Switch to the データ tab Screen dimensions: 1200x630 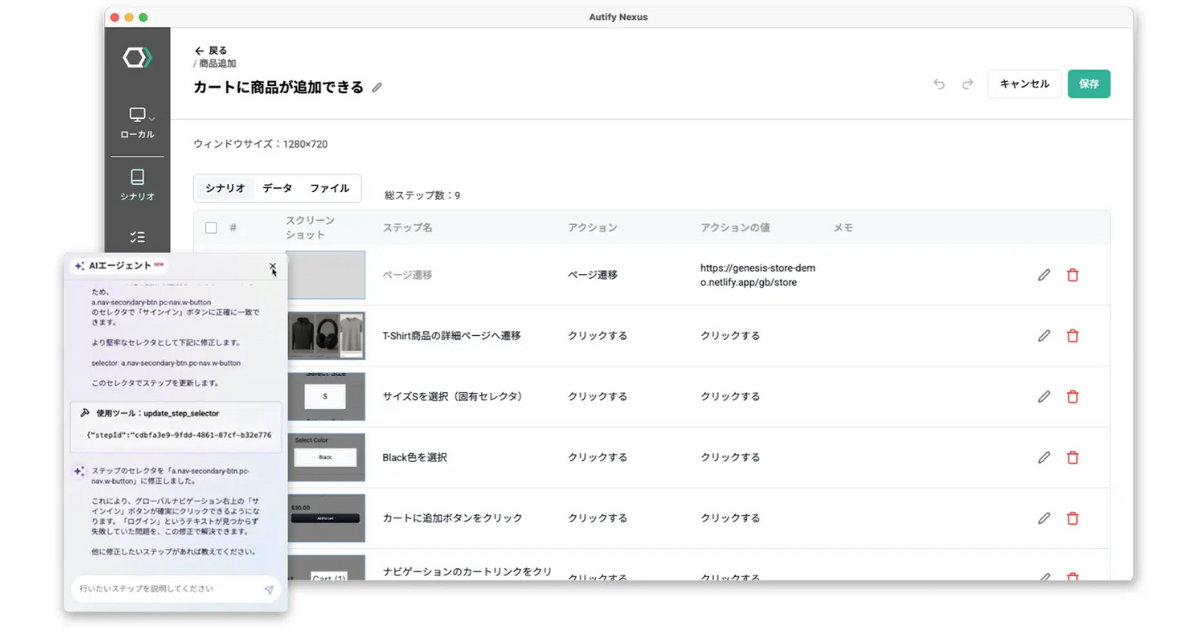[277, 188]
